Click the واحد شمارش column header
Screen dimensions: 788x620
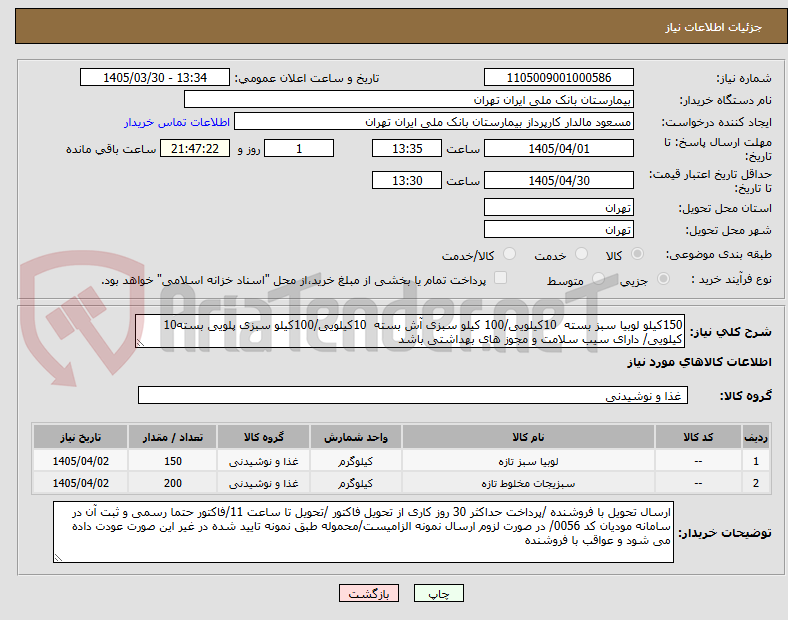356,437
